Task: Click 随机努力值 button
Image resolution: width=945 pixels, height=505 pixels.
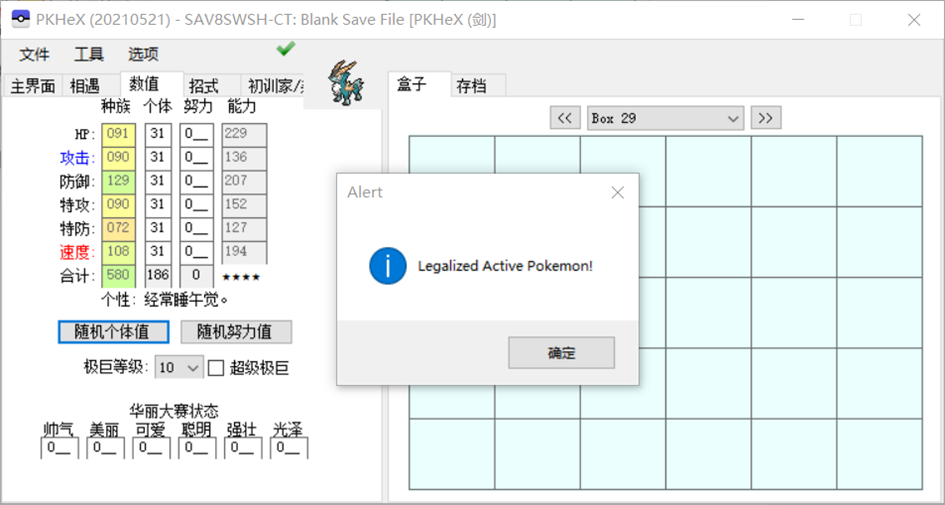Action: [236, 331]
